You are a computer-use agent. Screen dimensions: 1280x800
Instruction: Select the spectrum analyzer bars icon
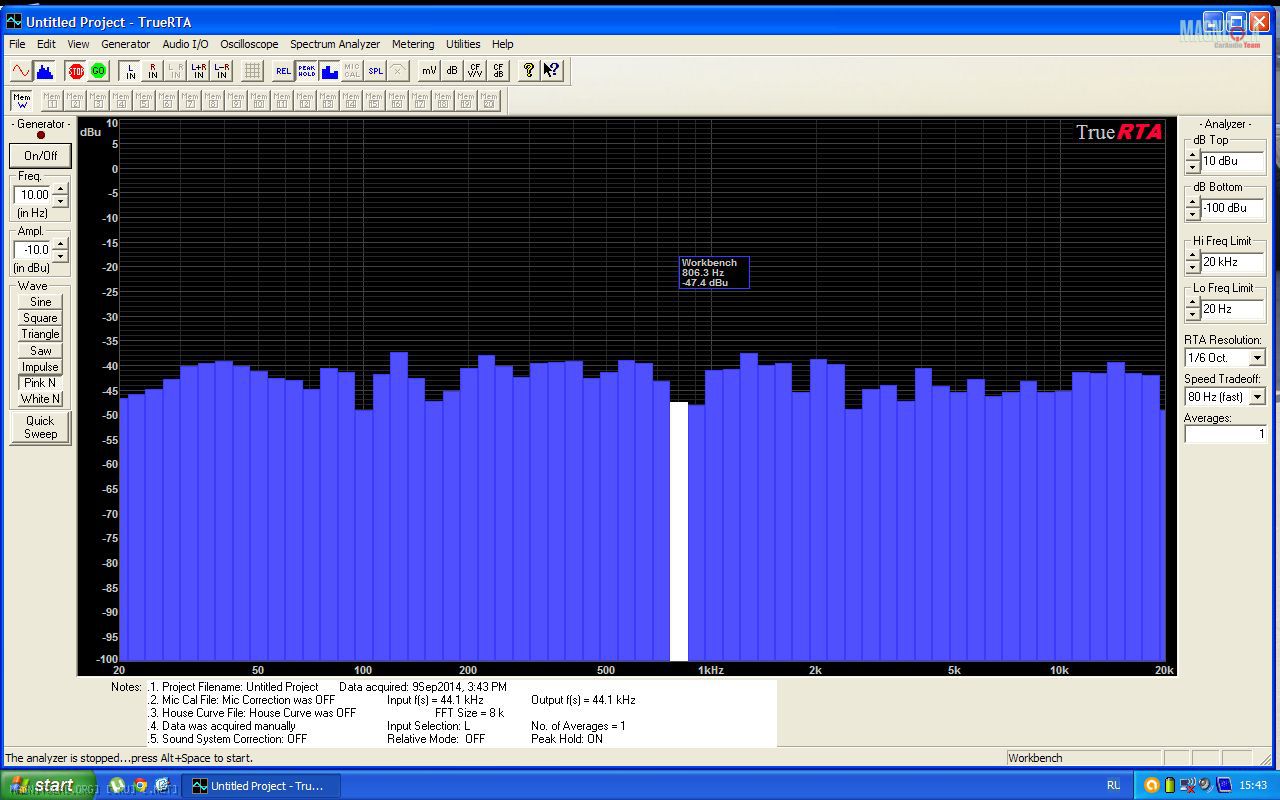[x=44, y=70]
